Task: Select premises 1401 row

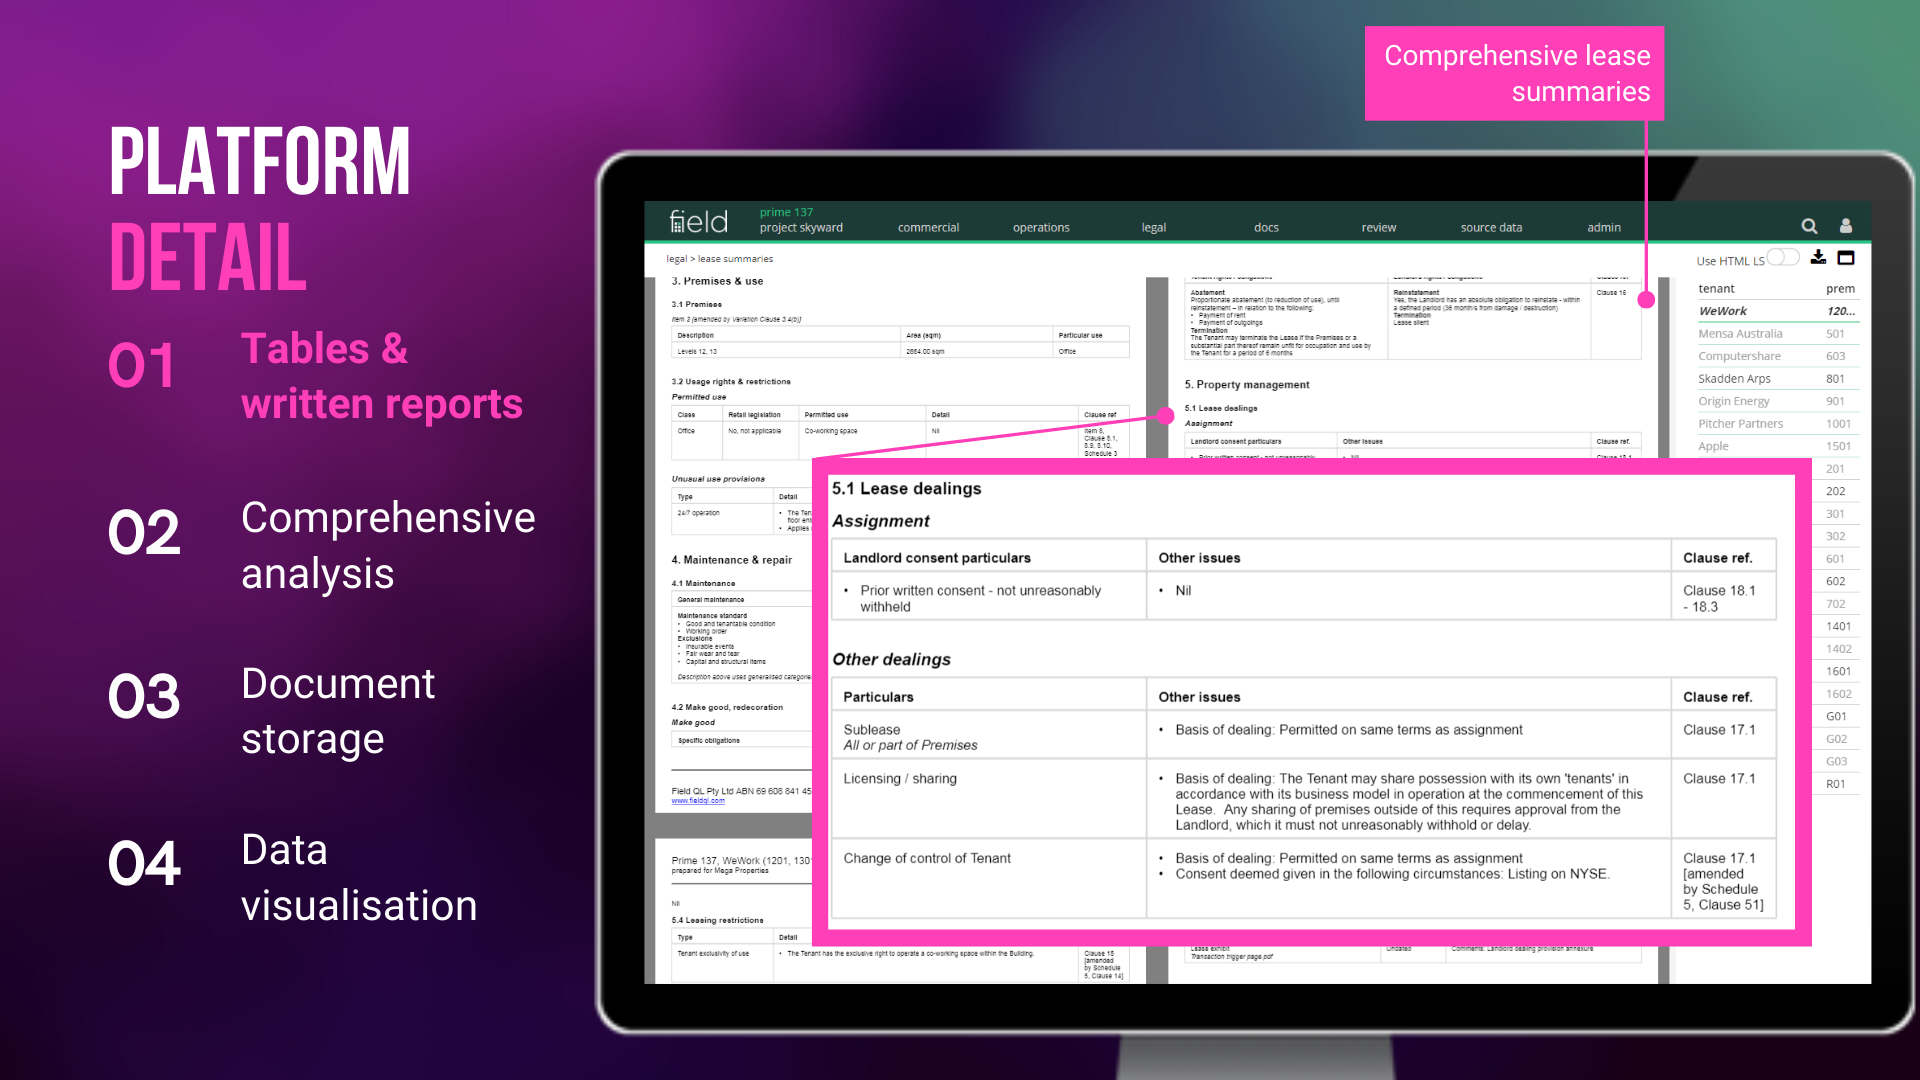Action: [x=1838, y=626]
